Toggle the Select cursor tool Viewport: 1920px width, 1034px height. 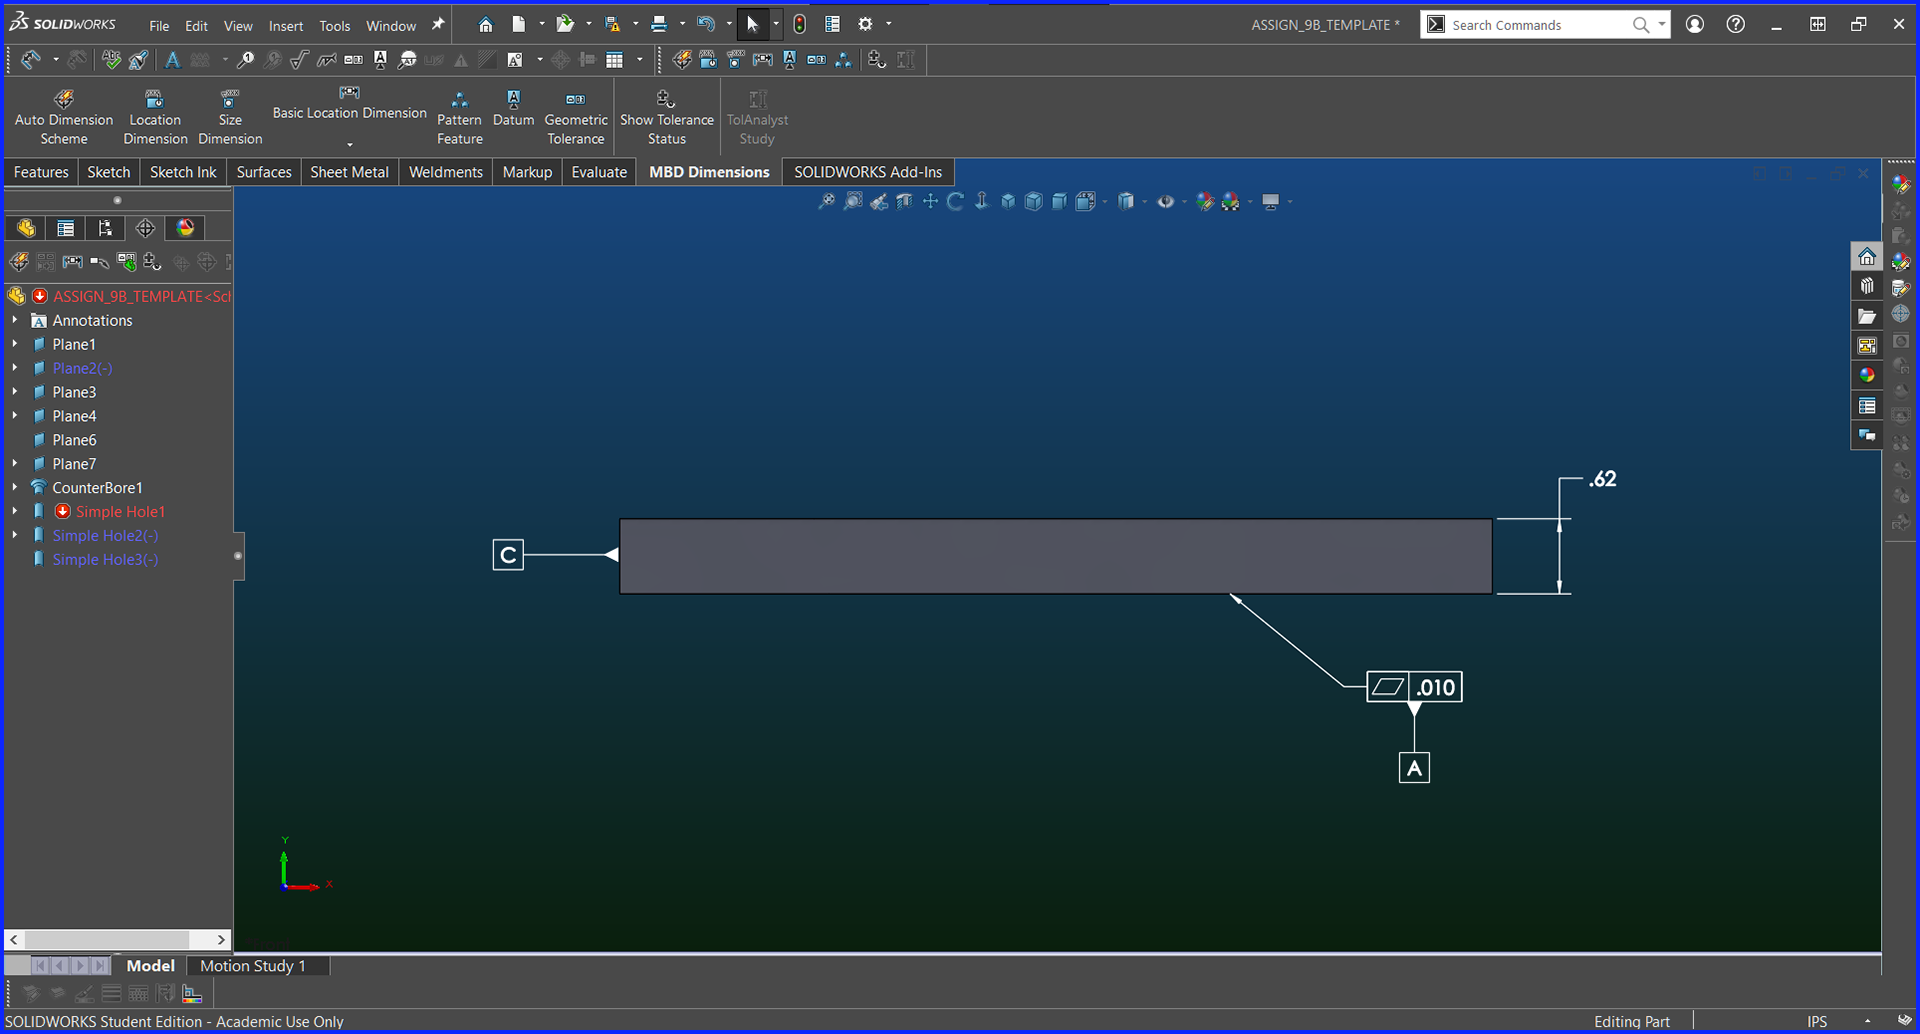pyautogui.click(x=752, y=25)
